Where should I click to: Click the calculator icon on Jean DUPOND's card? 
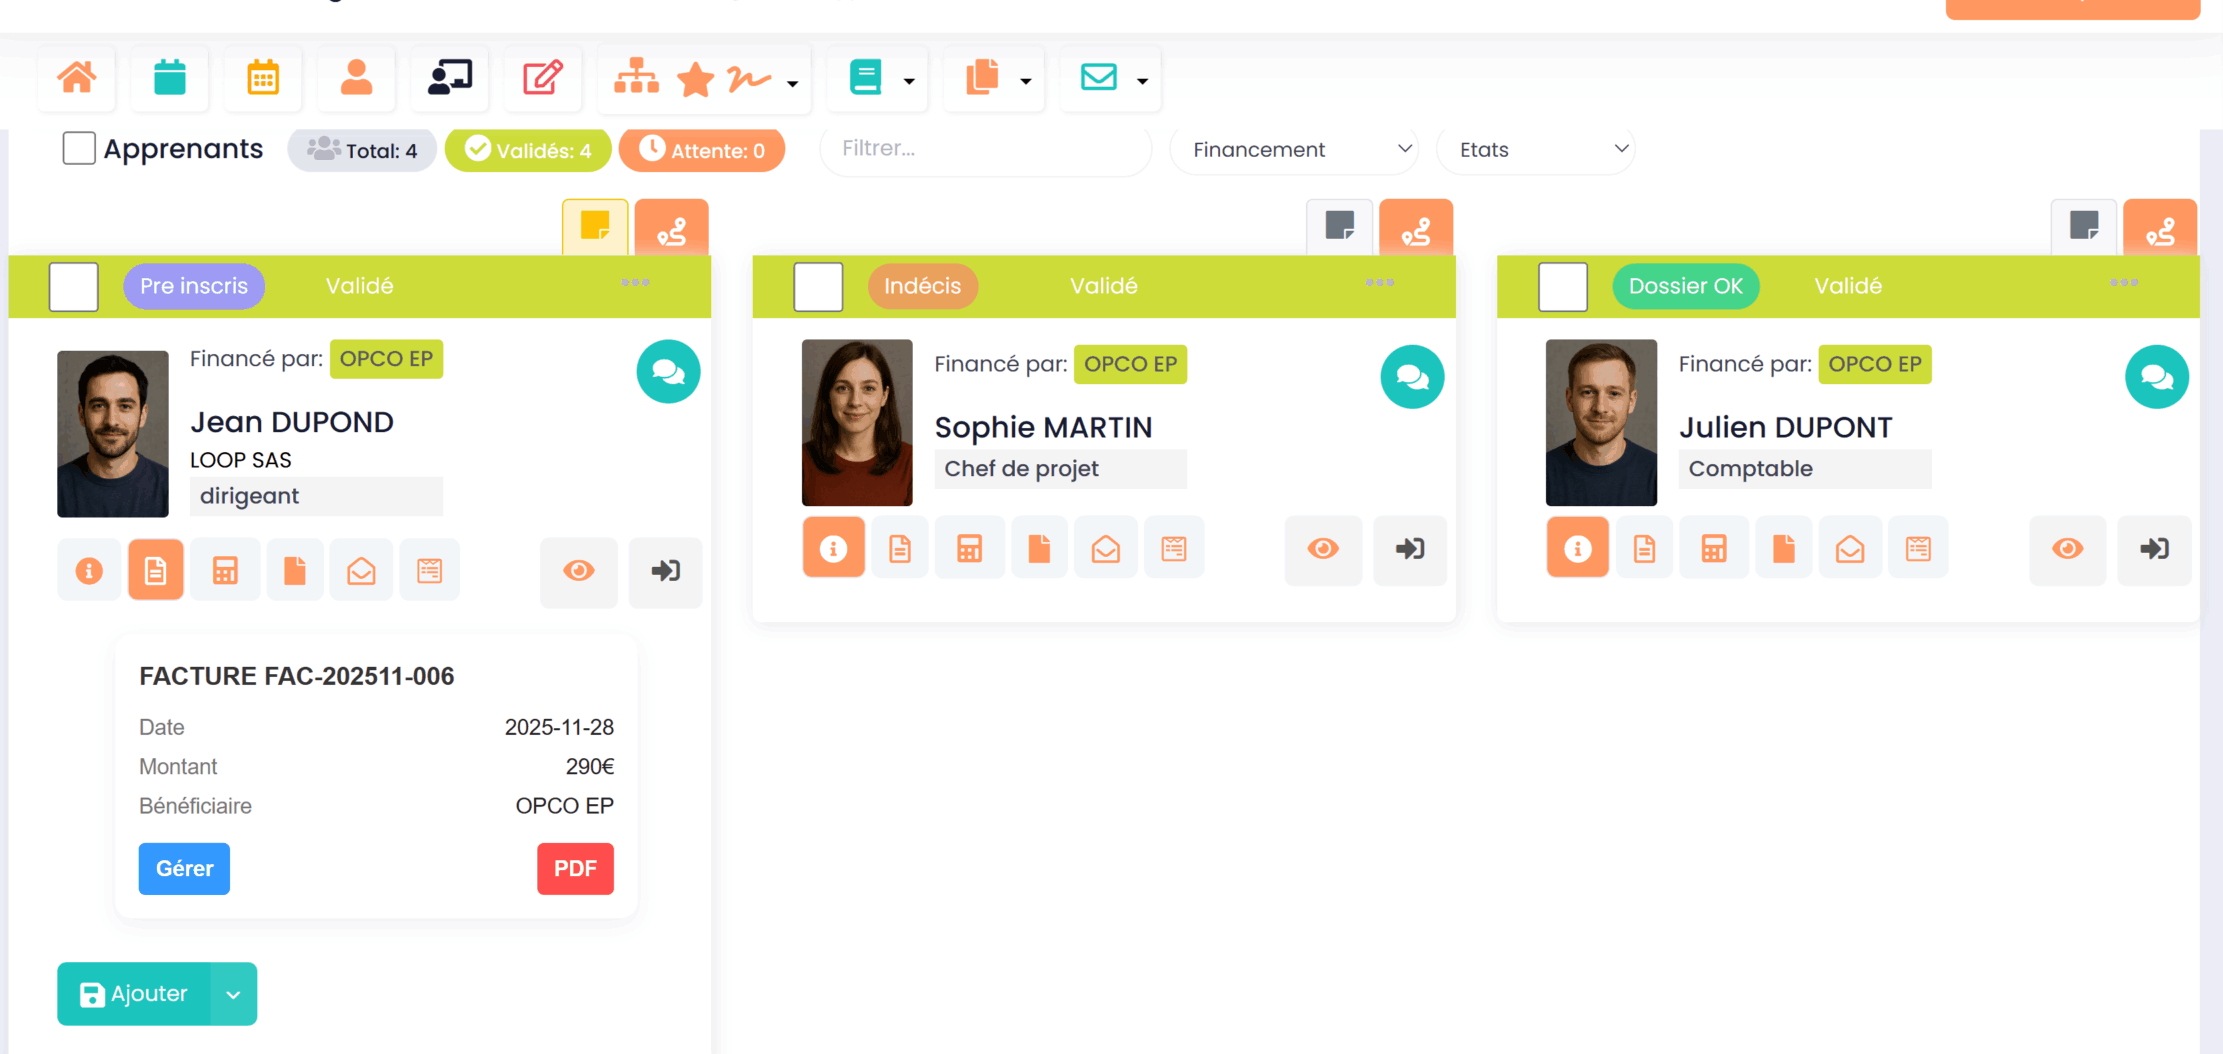(225, 571)
